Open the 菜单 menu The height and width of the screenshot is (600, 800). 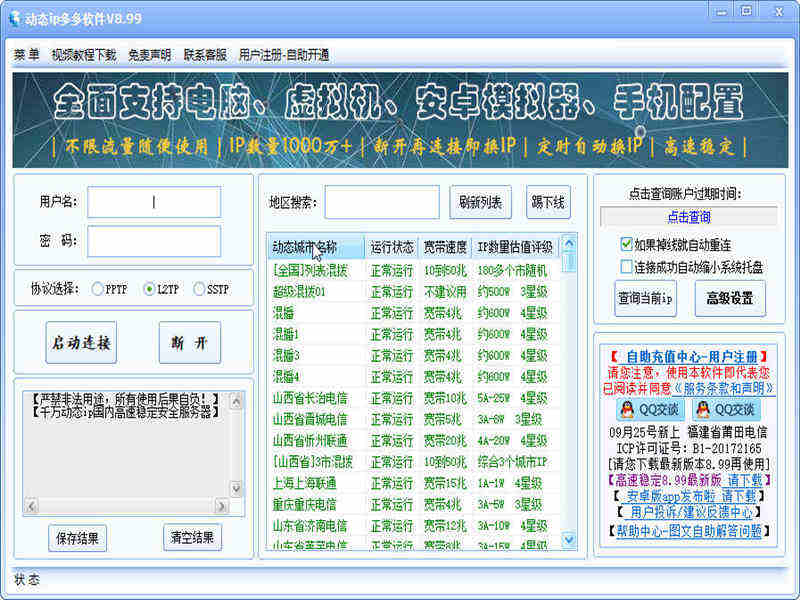coord(27,55)
